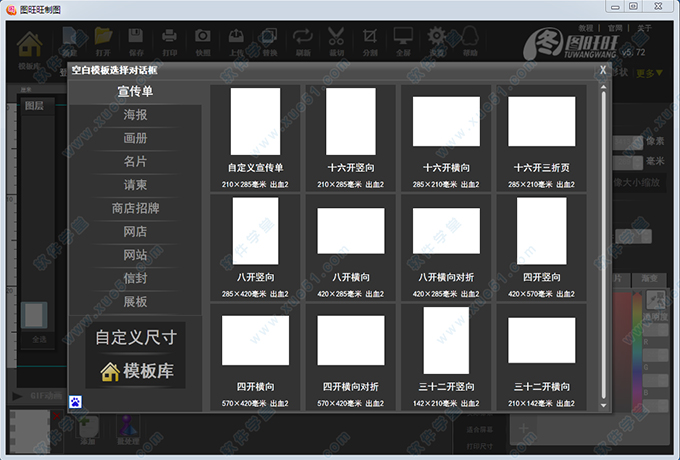The image size is (680, 460).
Task: Click the 快照 camera toolbar icon
Action: [203, 36]
